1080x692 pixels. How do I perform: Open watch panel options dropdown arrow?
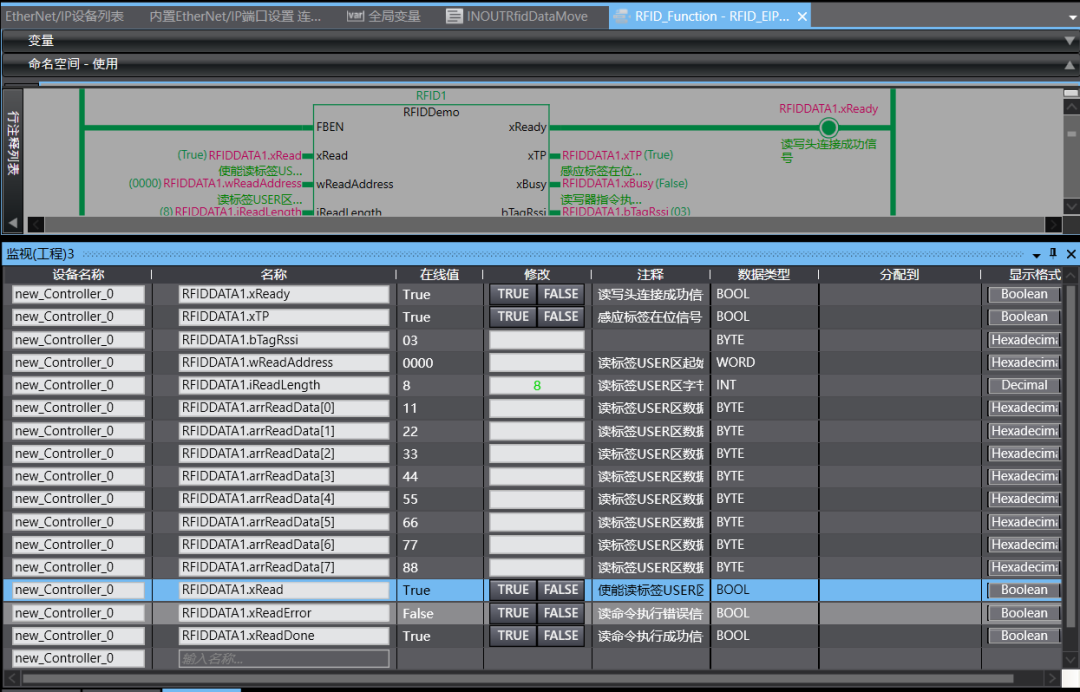coord(1036,254)
